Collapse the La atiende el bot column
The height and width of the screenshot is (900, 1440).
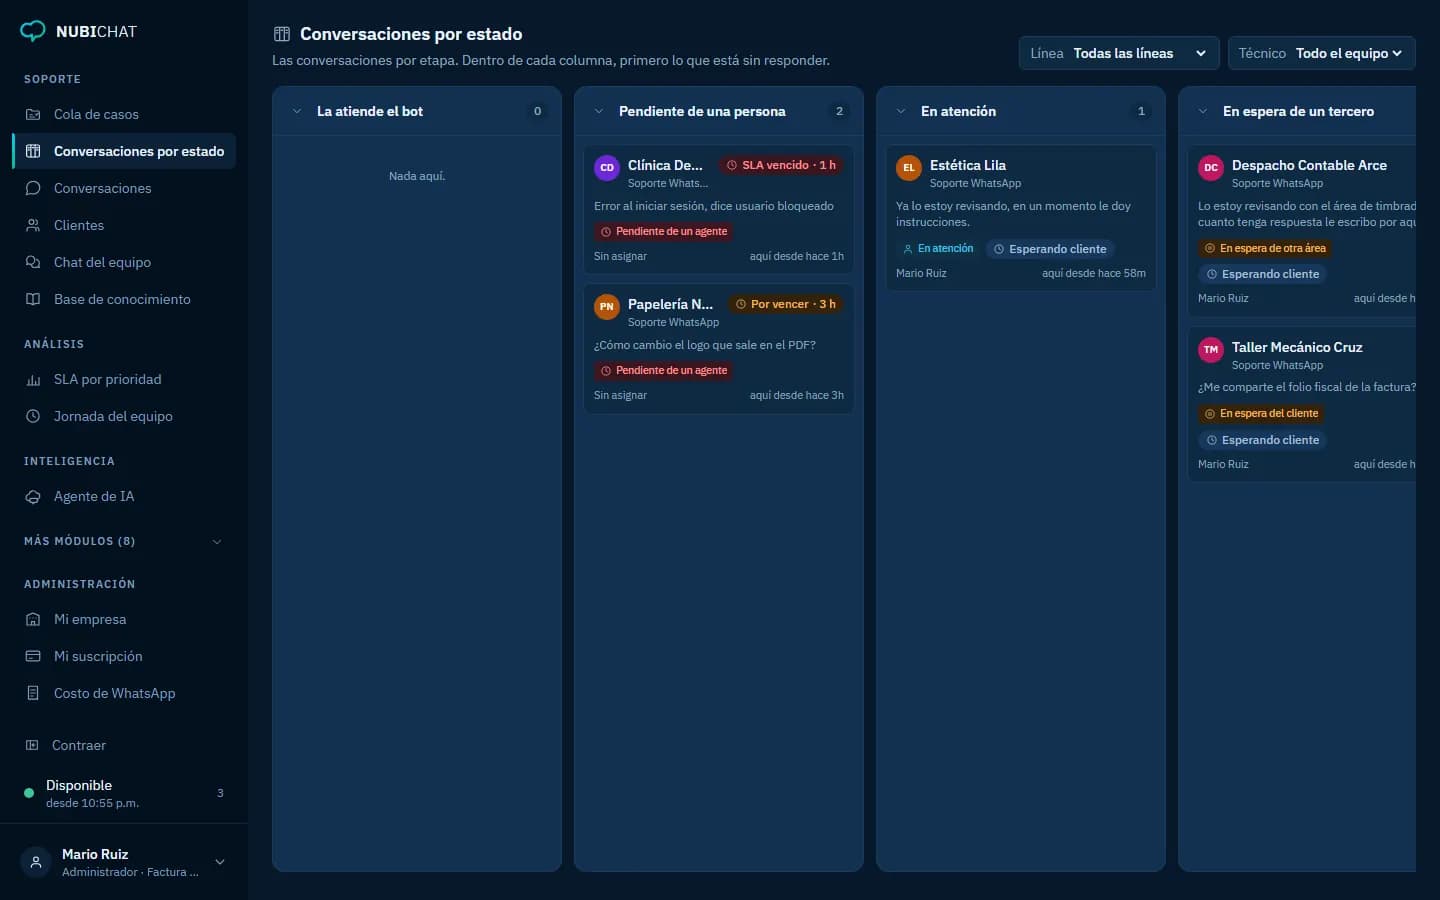click(x=297, y=111)
